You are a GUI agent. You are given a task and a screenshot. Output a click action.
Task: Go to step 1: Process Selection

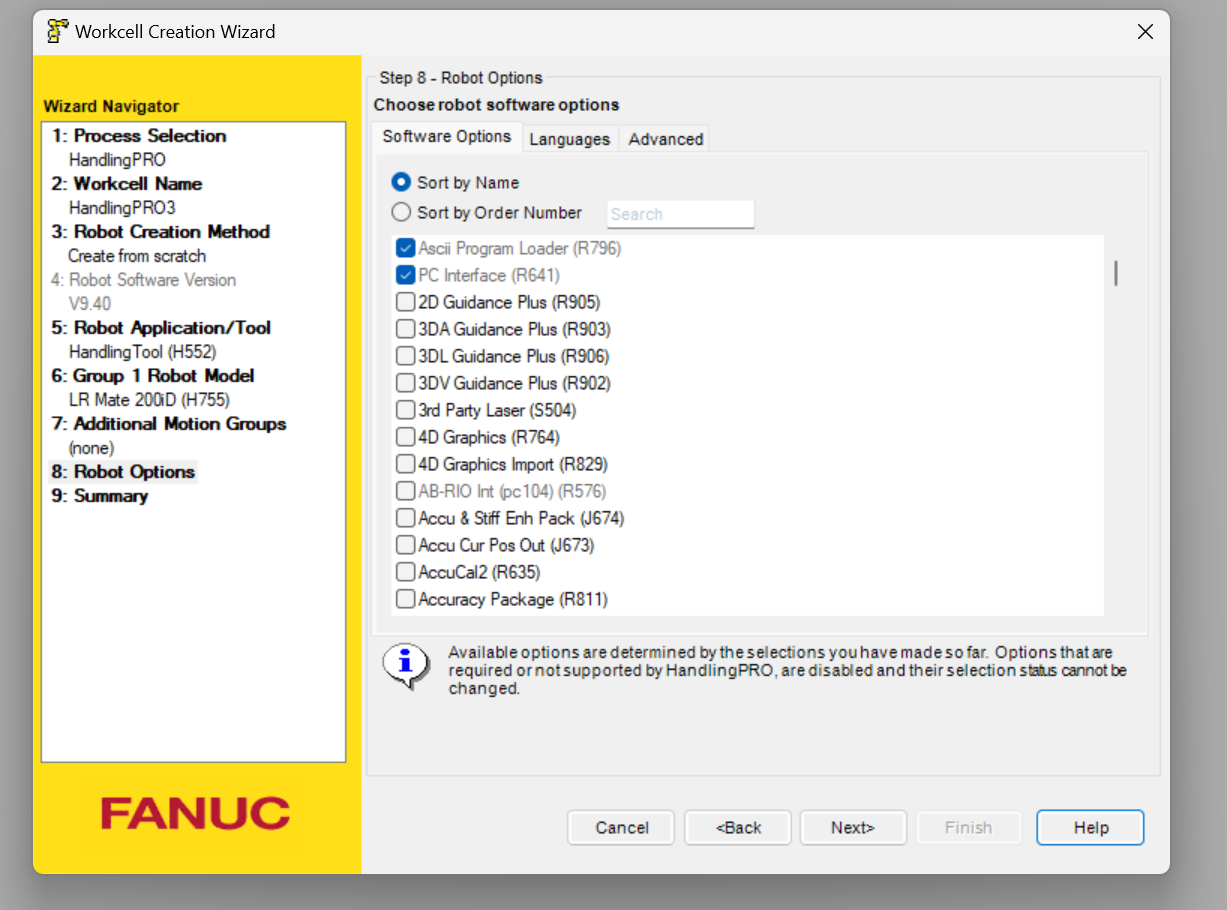tap(139, 136)
